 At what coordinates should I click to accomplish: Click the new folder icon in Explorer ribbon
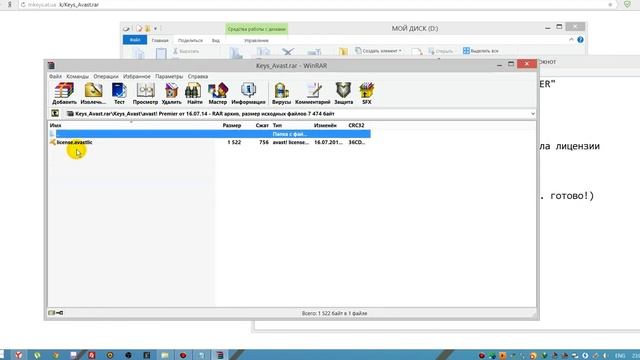[342, 51]
